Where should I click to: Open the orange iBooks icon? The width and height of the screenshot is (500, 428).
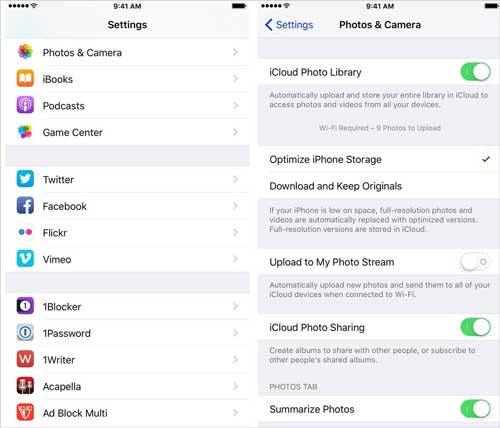pyautogui.click(x=25, y=78)
